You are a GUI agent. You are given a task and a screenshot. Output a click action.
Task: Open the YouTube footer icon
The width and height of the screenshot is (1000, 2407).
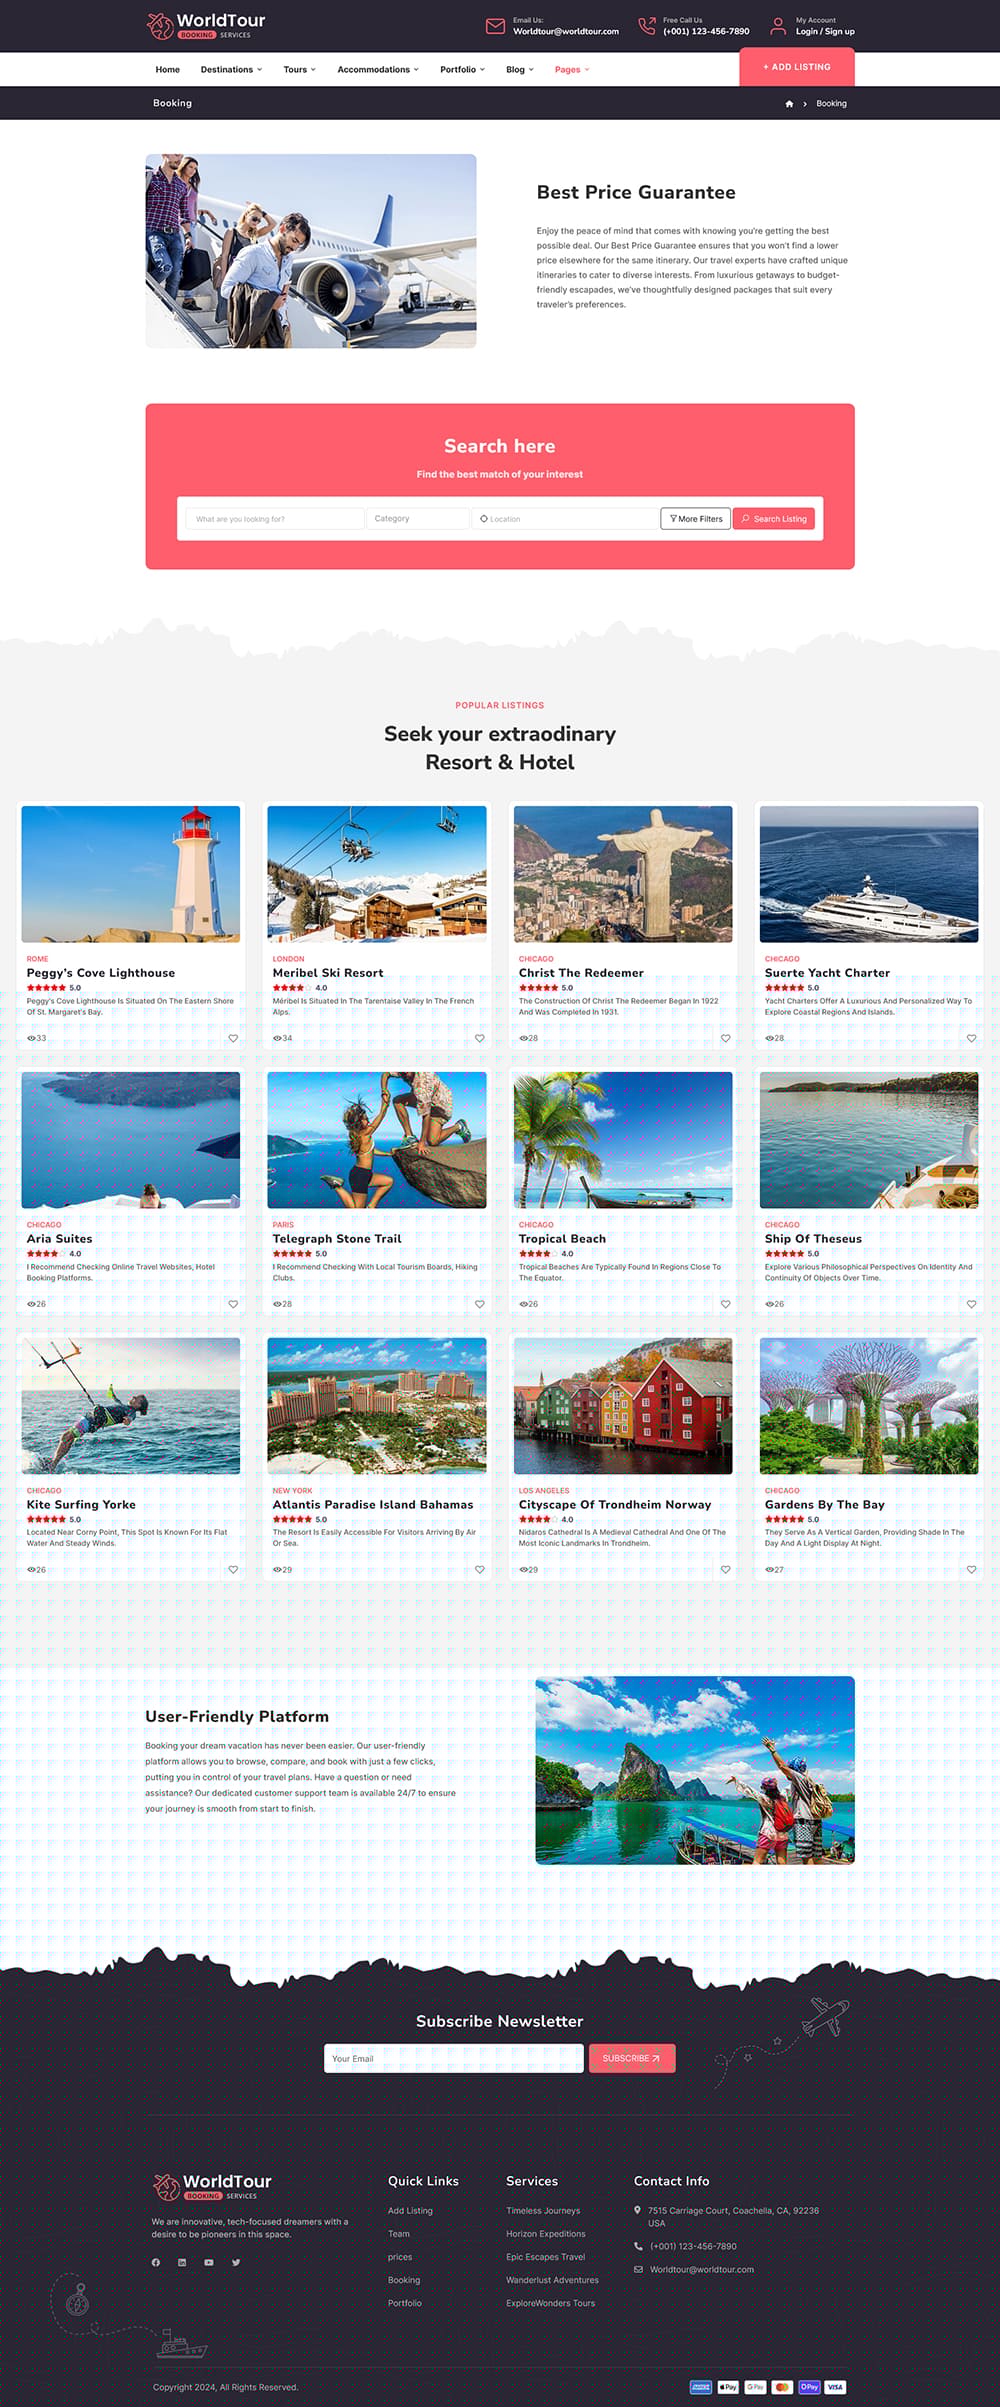coord(209,2262)
